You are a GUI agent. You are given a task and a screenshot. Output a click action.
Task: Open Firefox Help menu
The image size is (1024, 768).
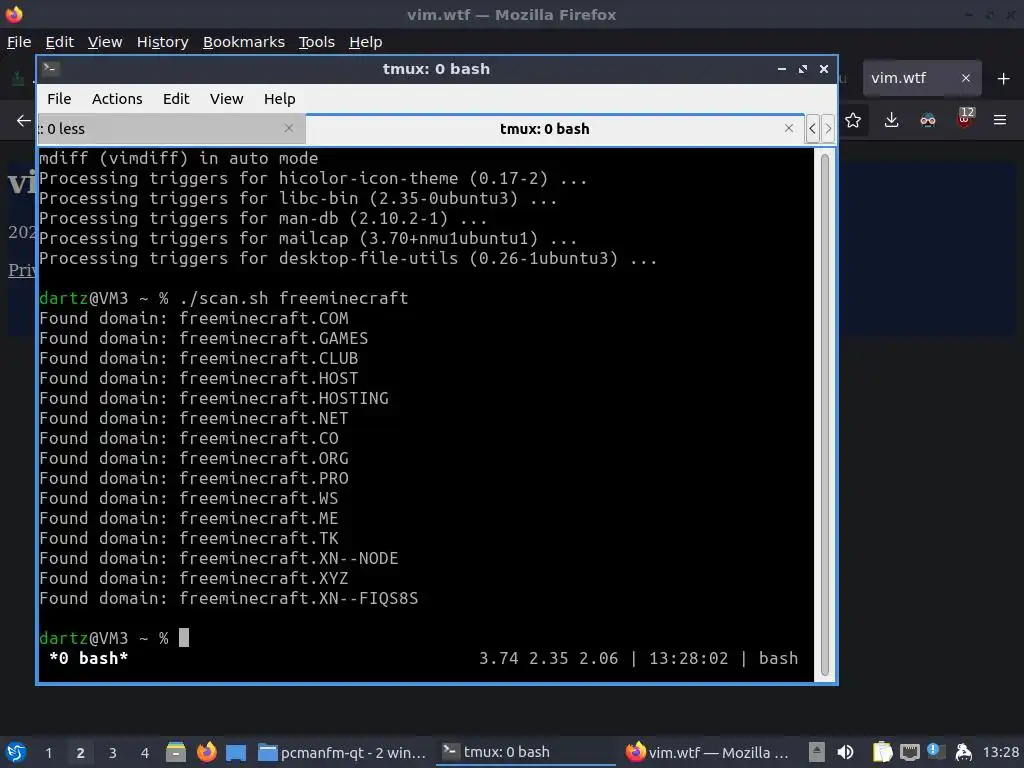coord(366,42)
